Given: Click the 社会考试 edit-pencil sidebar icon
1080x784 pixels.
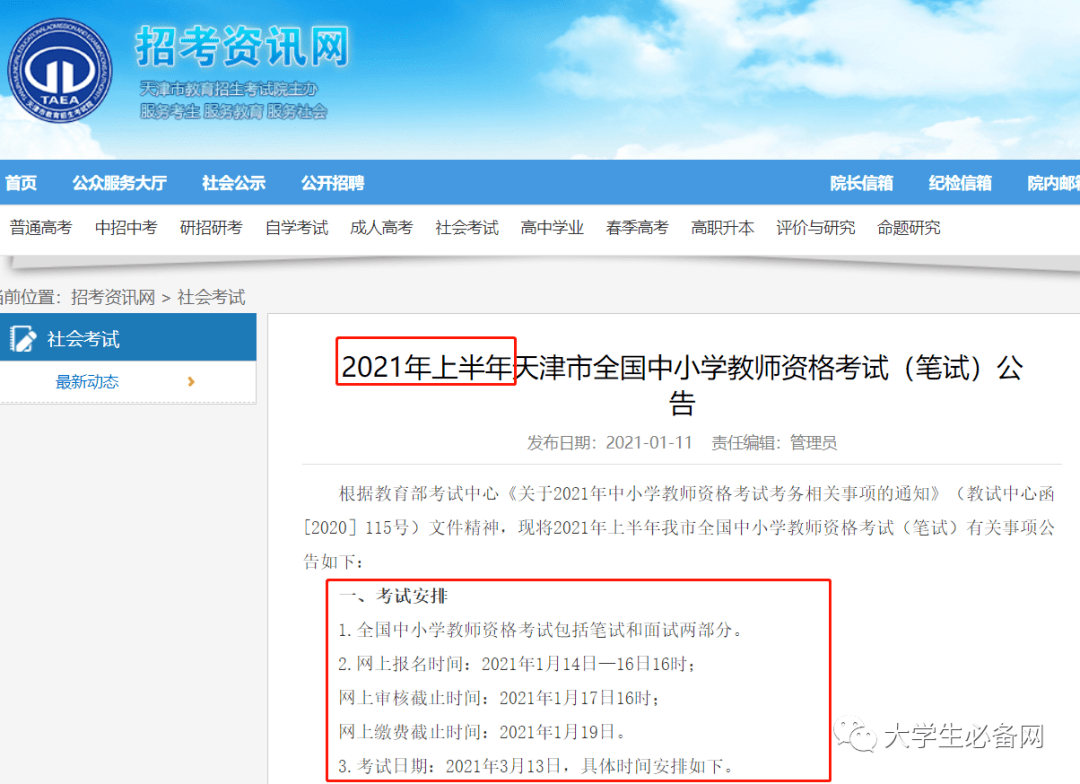Looking at the screenshot, I should click(23, 338).
